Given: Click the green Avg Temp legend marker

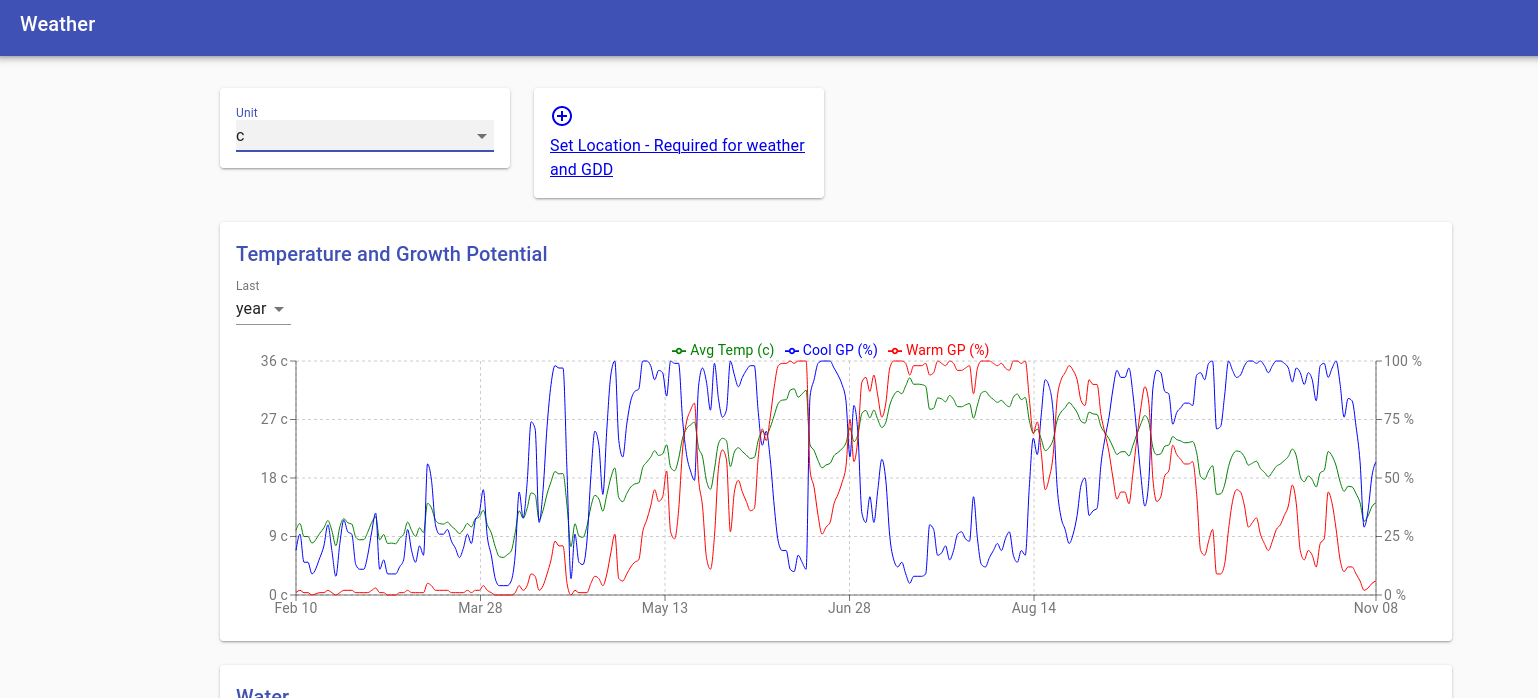Looking at the screenshot, I should (679, 351).
